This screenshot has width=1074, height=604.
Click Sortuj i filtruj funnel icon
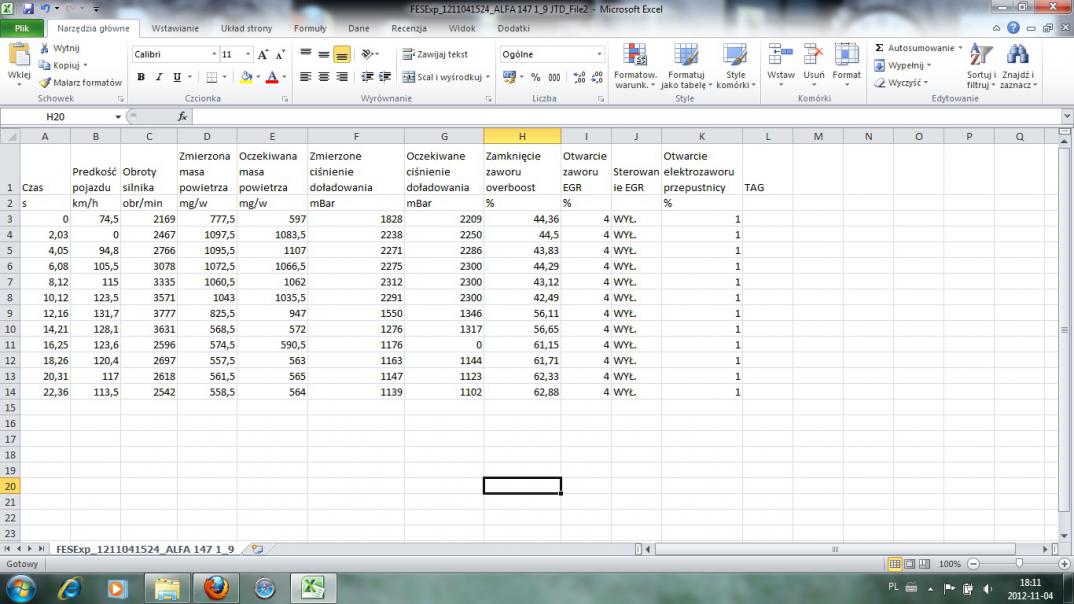click(980, 56)
